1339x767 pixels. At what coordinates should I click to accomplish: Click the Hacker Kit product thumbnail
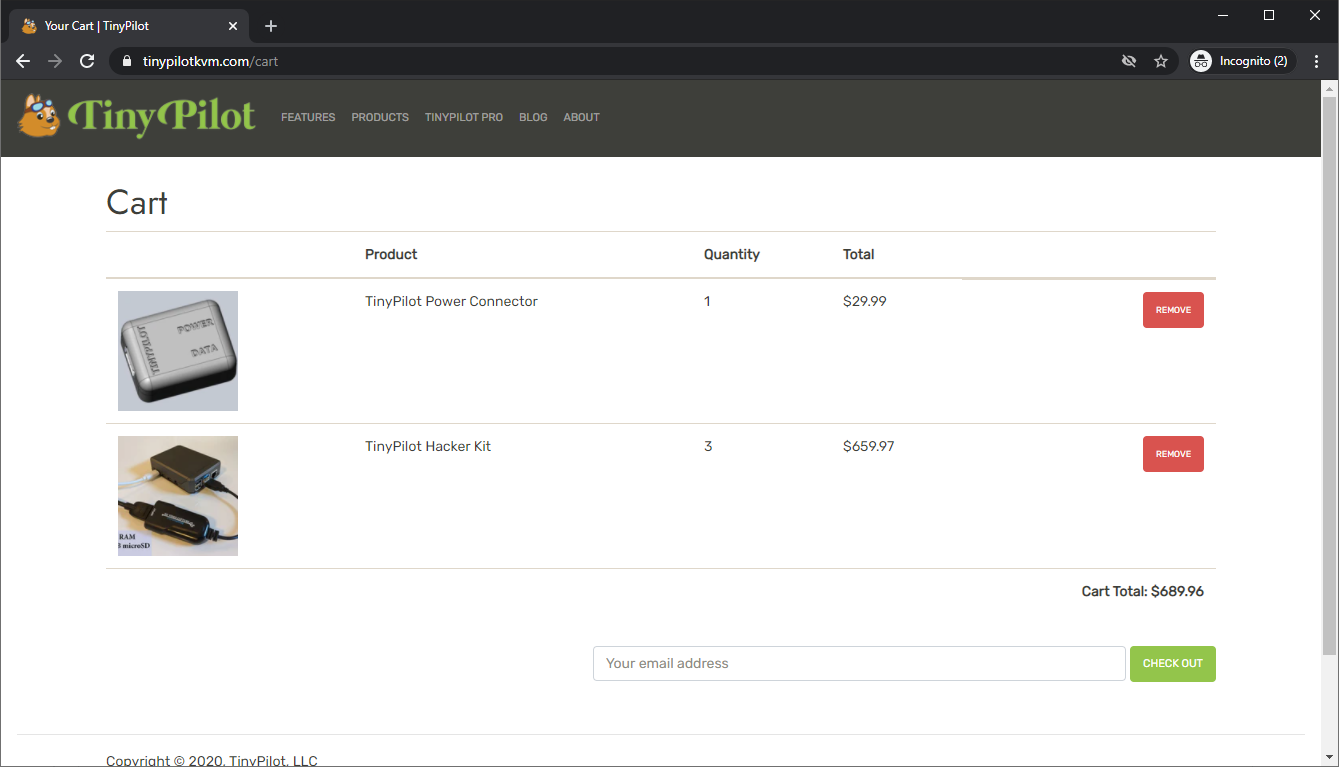pos(178,496)
